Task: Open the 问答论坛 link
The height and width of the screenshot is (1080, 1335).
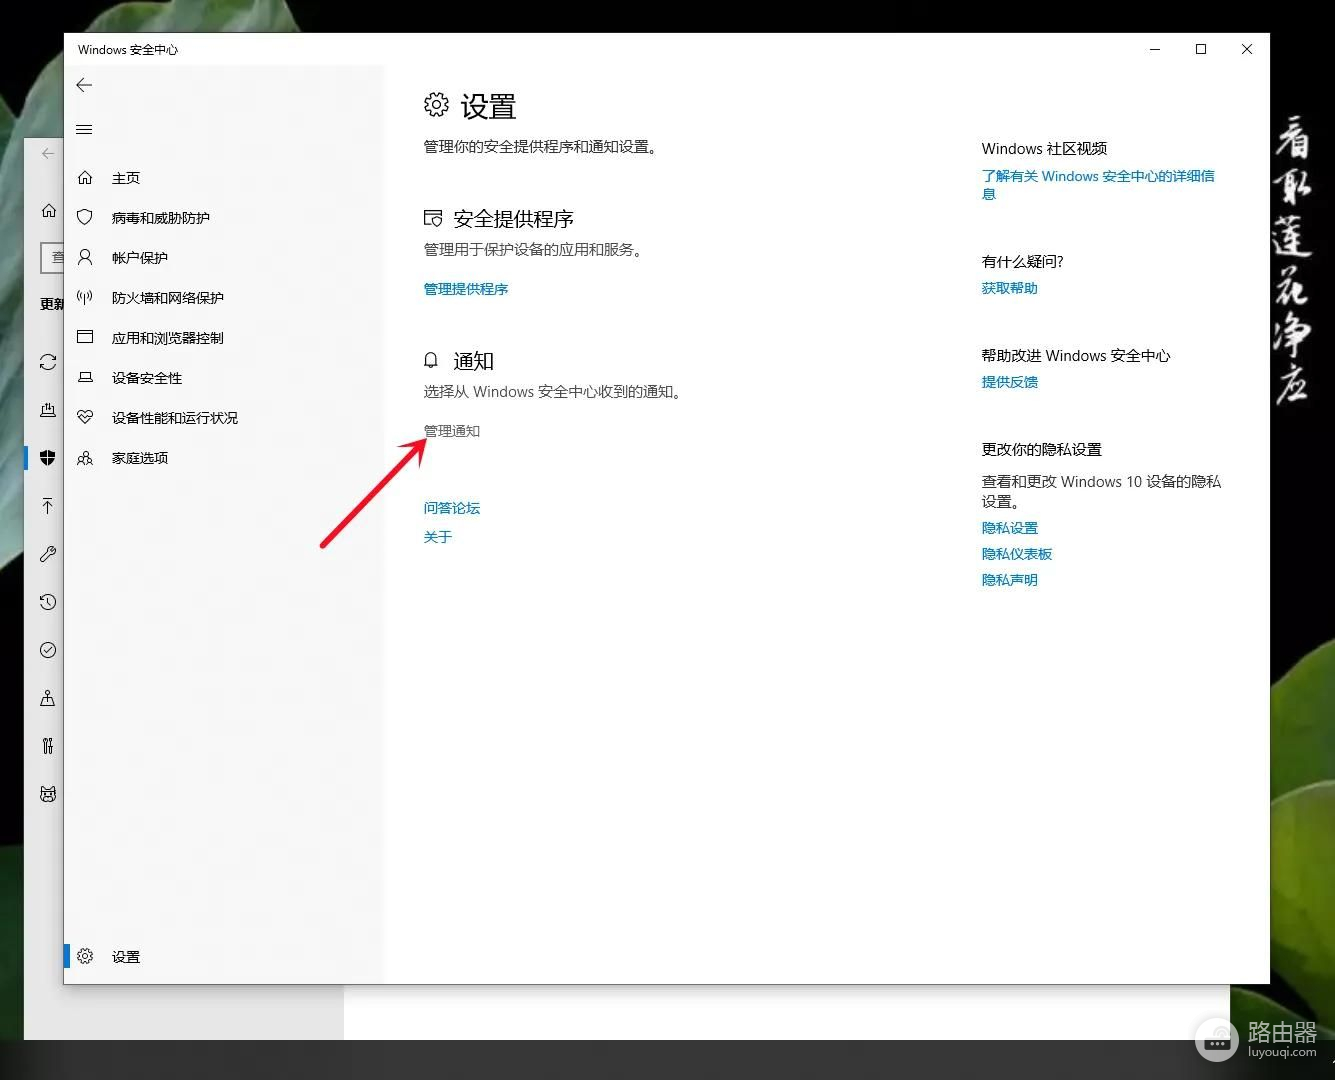Action: 452,508
